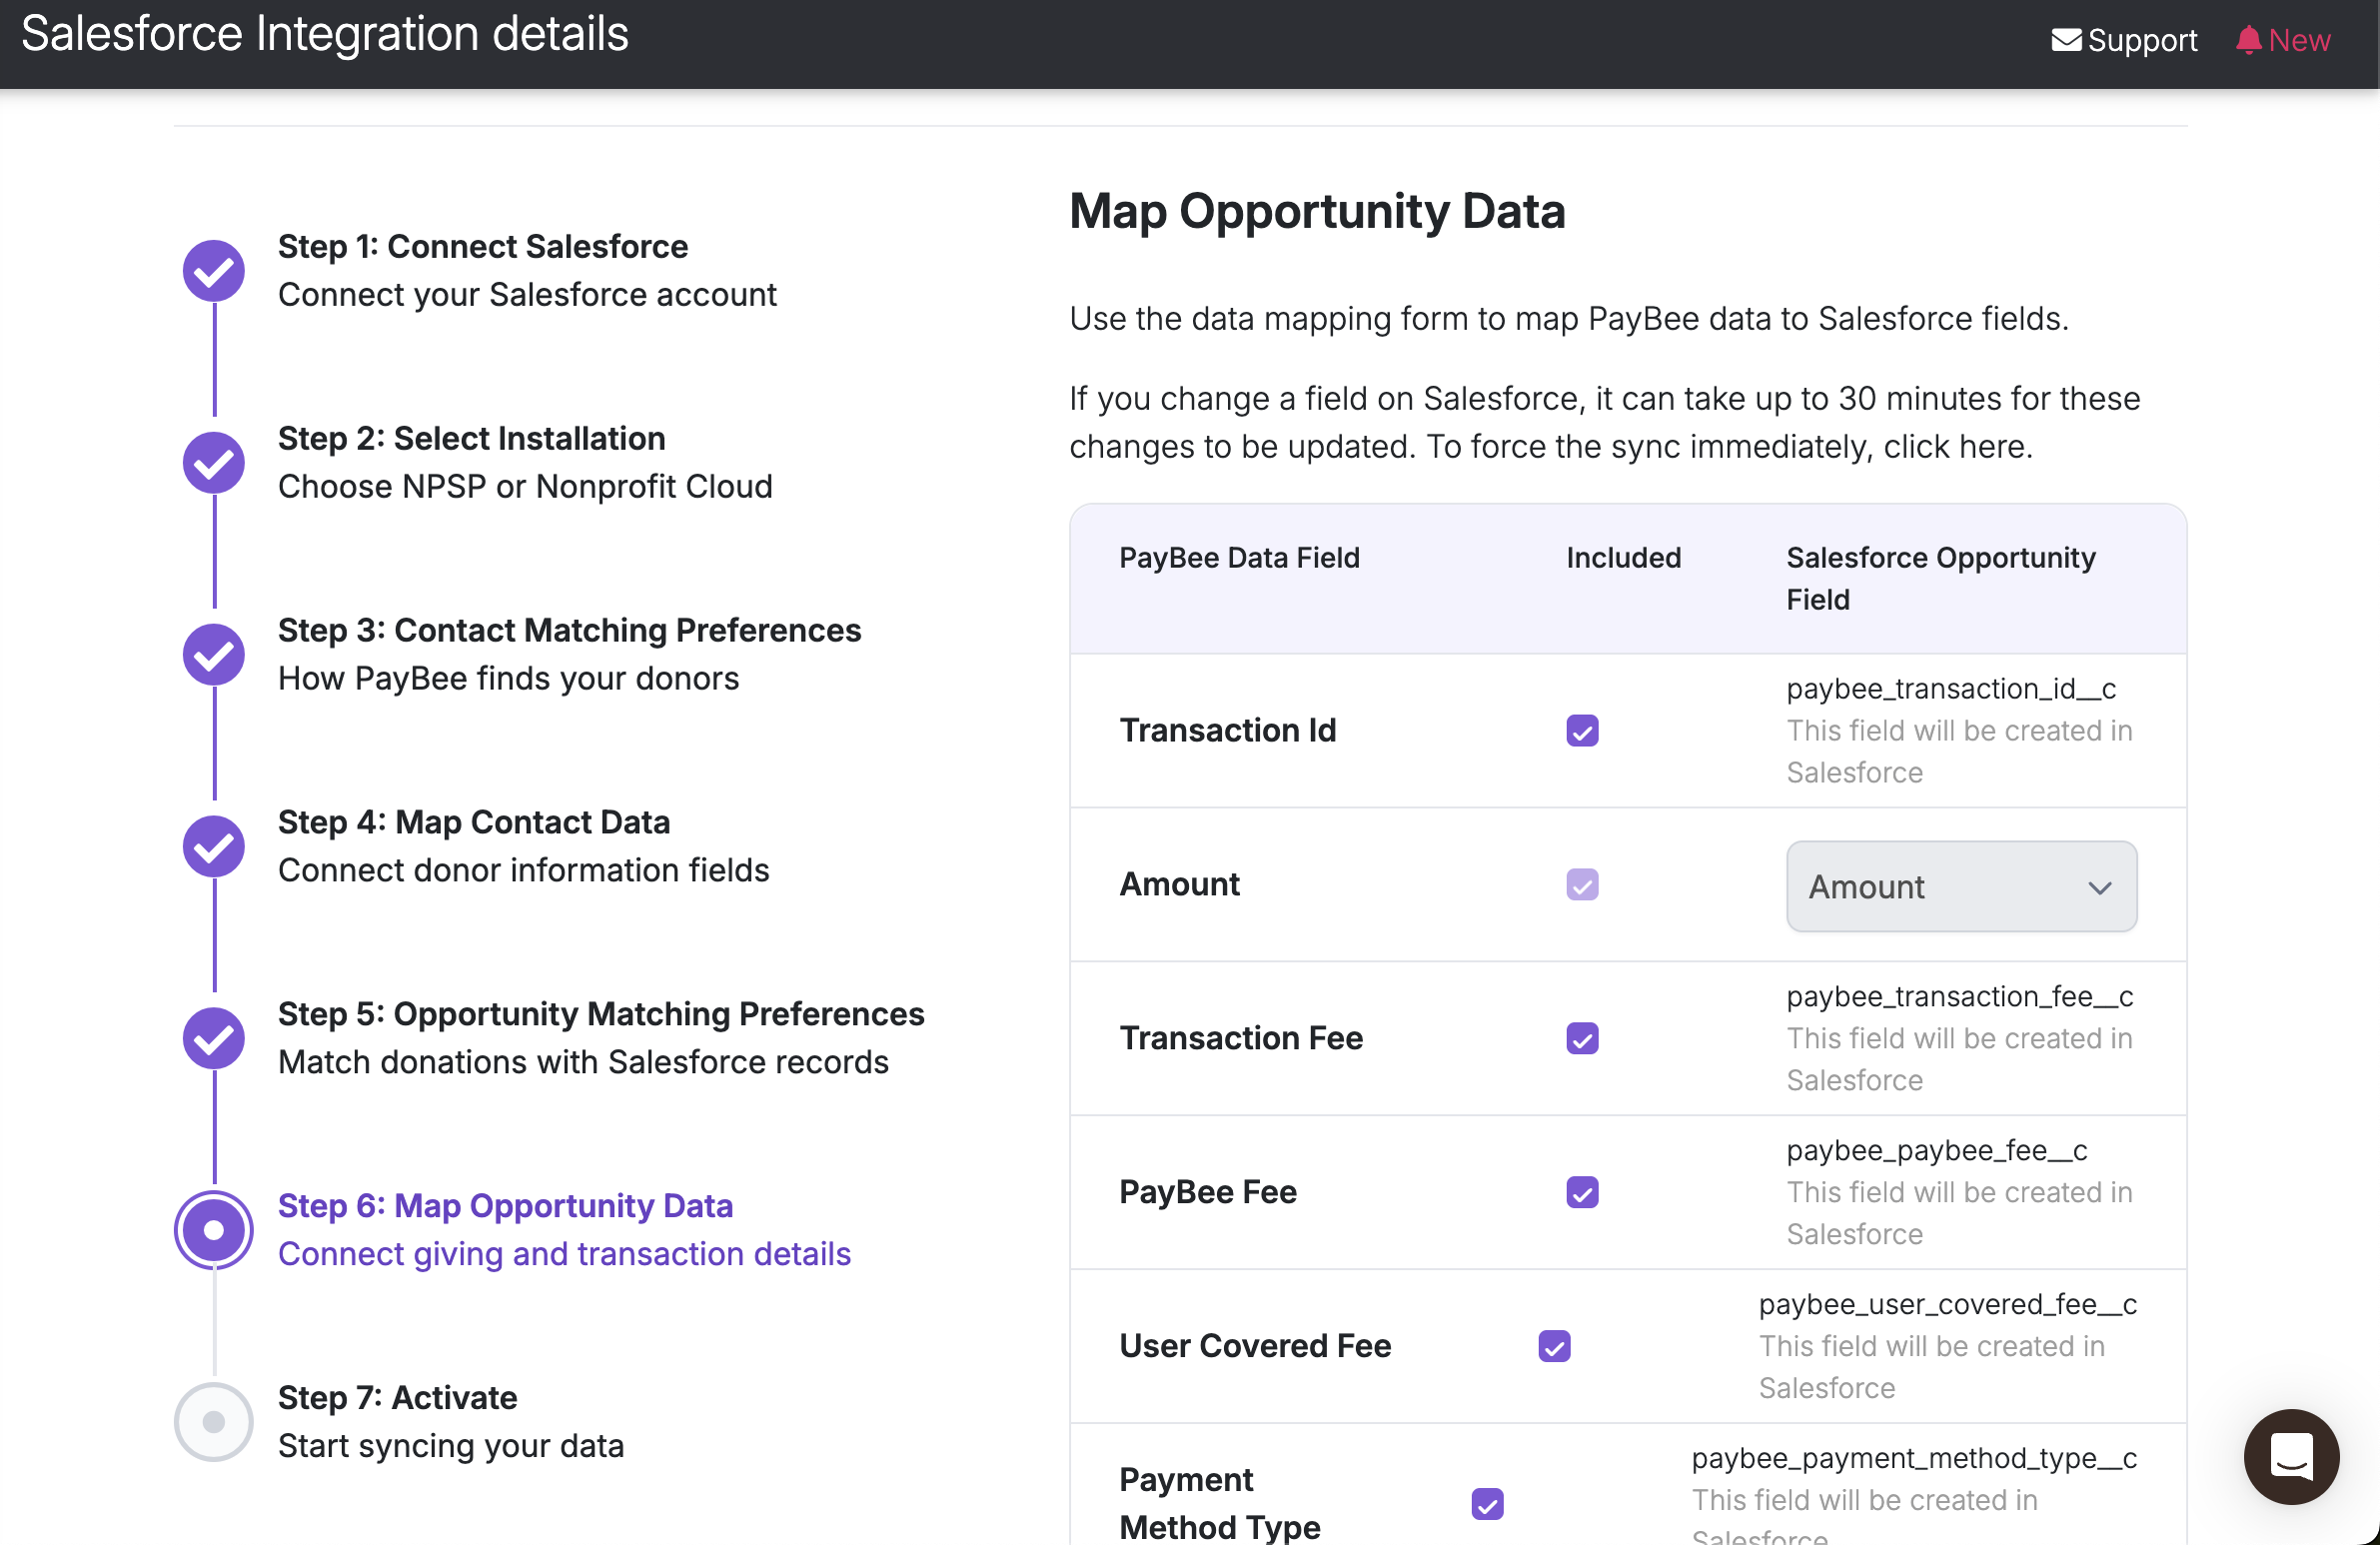The image size is (2380, 1545).
Task: Uncheck the Transaction Id included checkbox
Action: tap(1582, 731)
